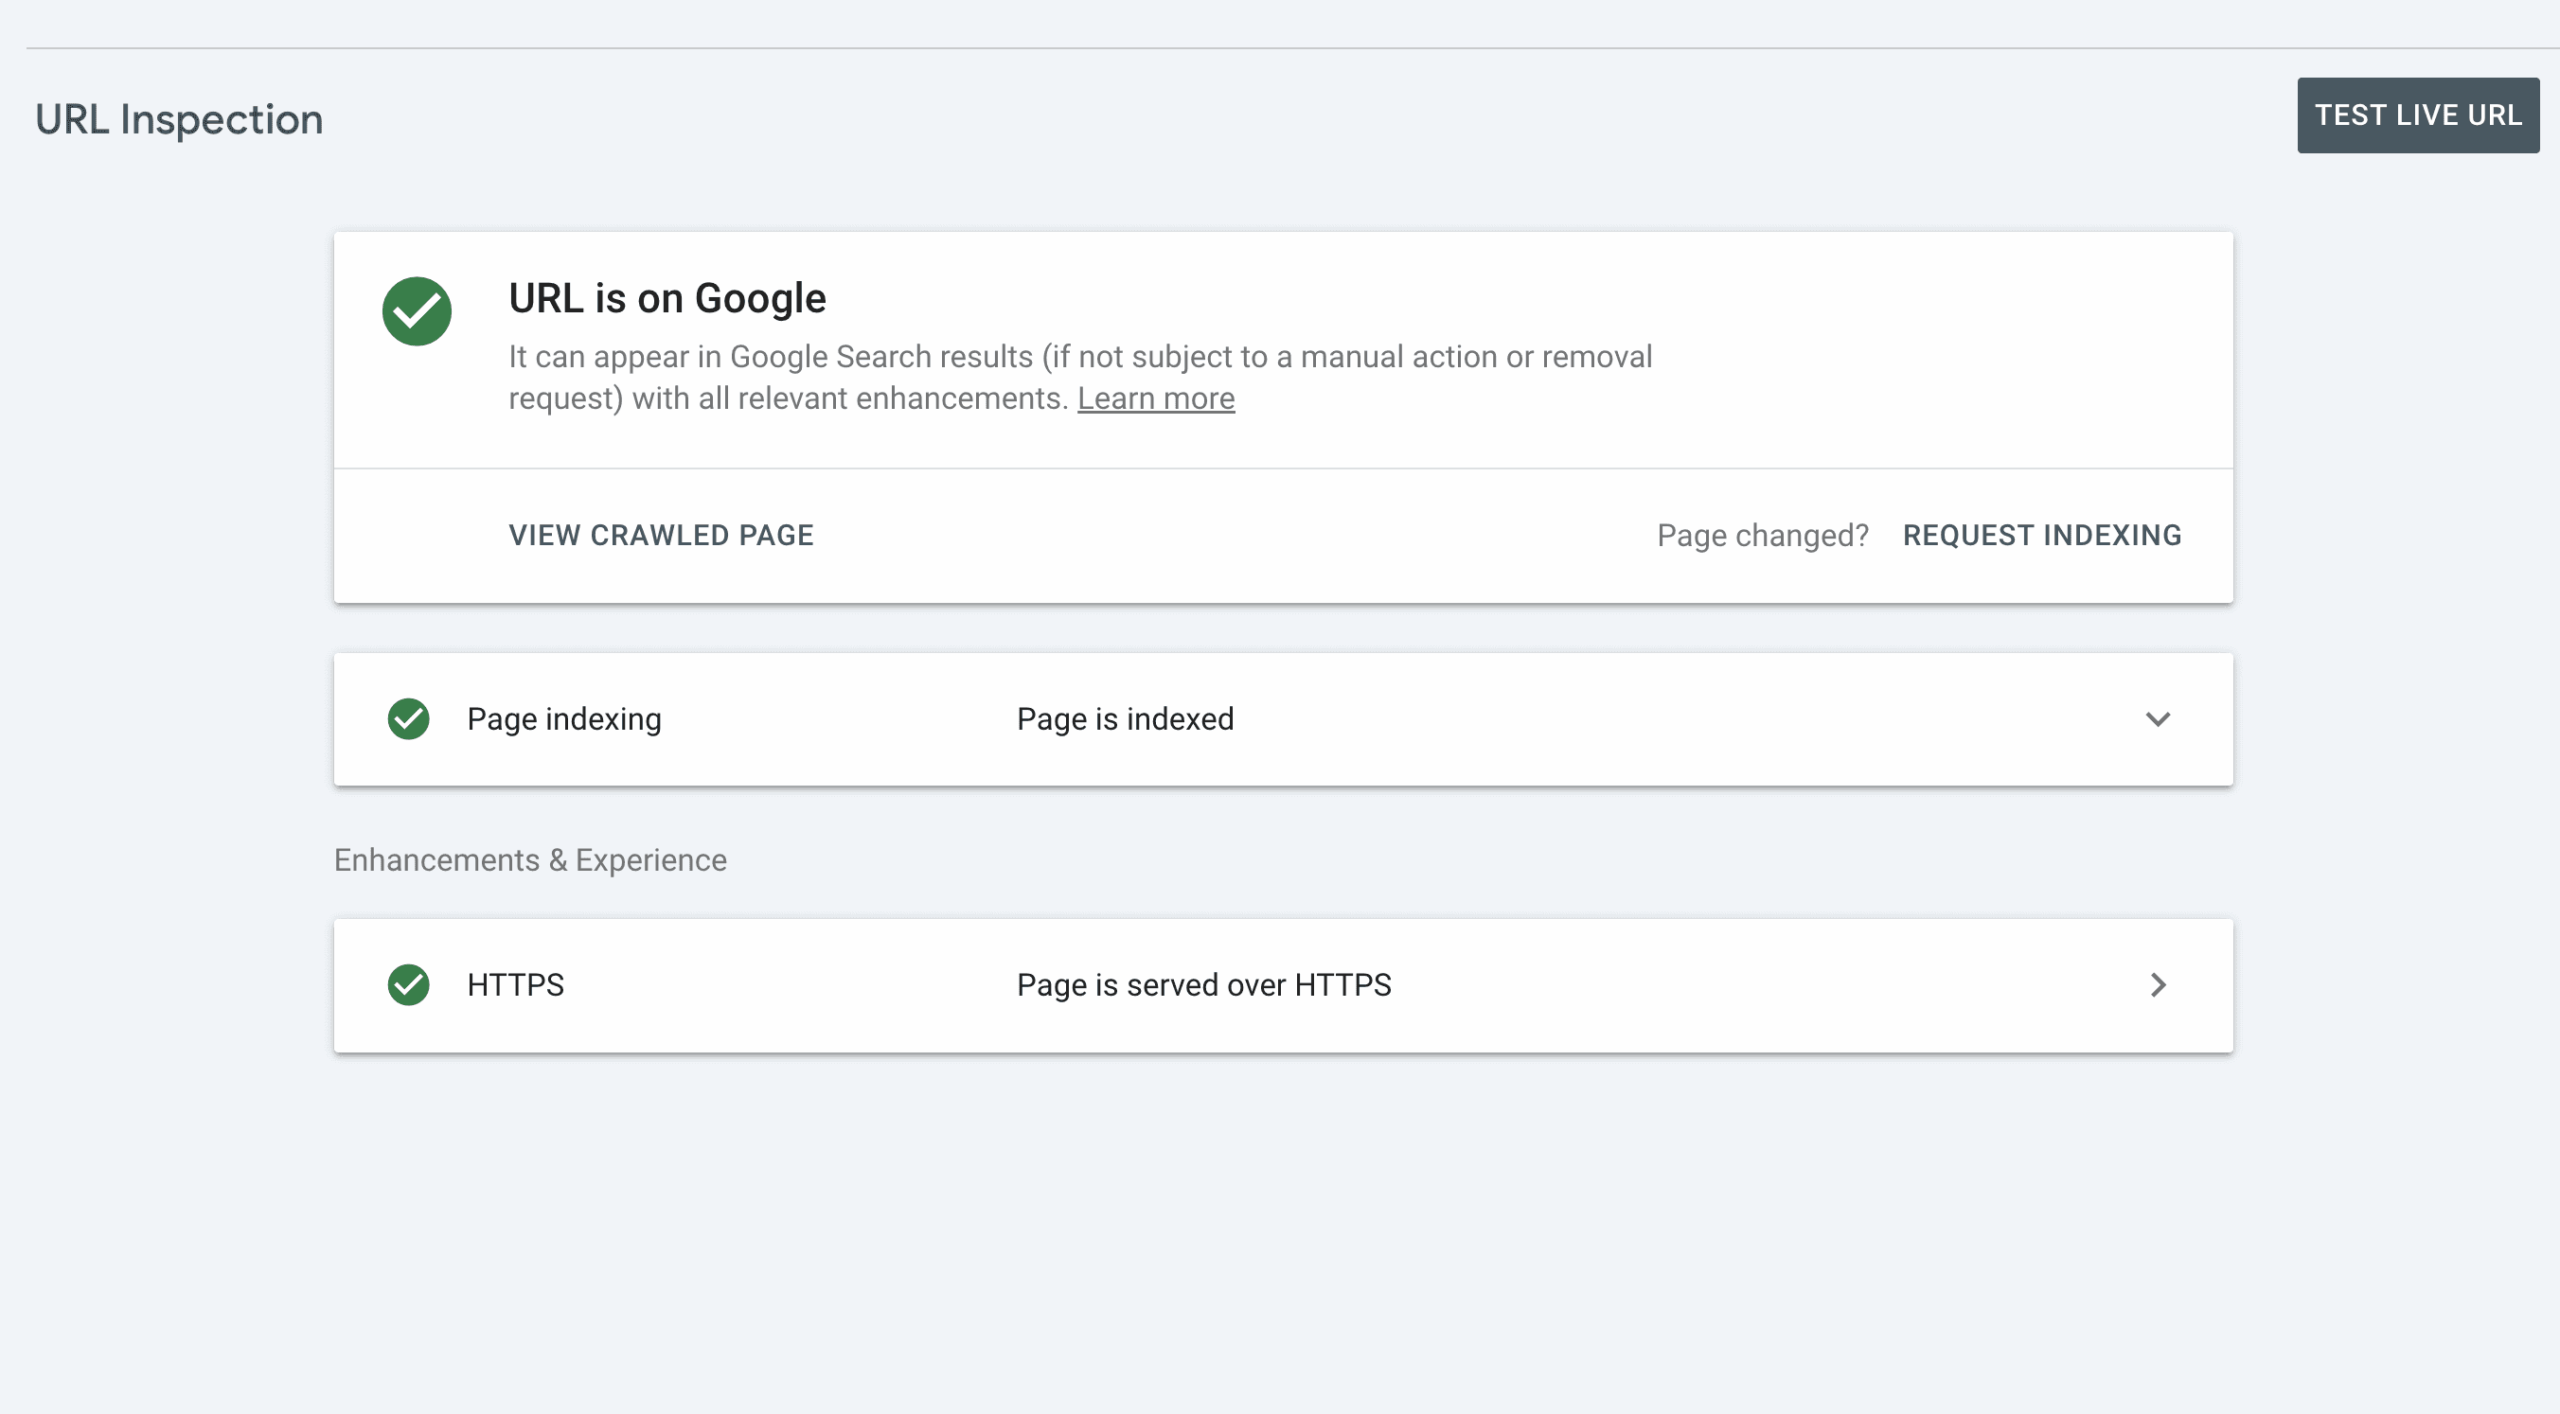Open the Learn more link
This screenshot has height=1414, width=2560.
pyautogui.click(x=1155, y=399)
